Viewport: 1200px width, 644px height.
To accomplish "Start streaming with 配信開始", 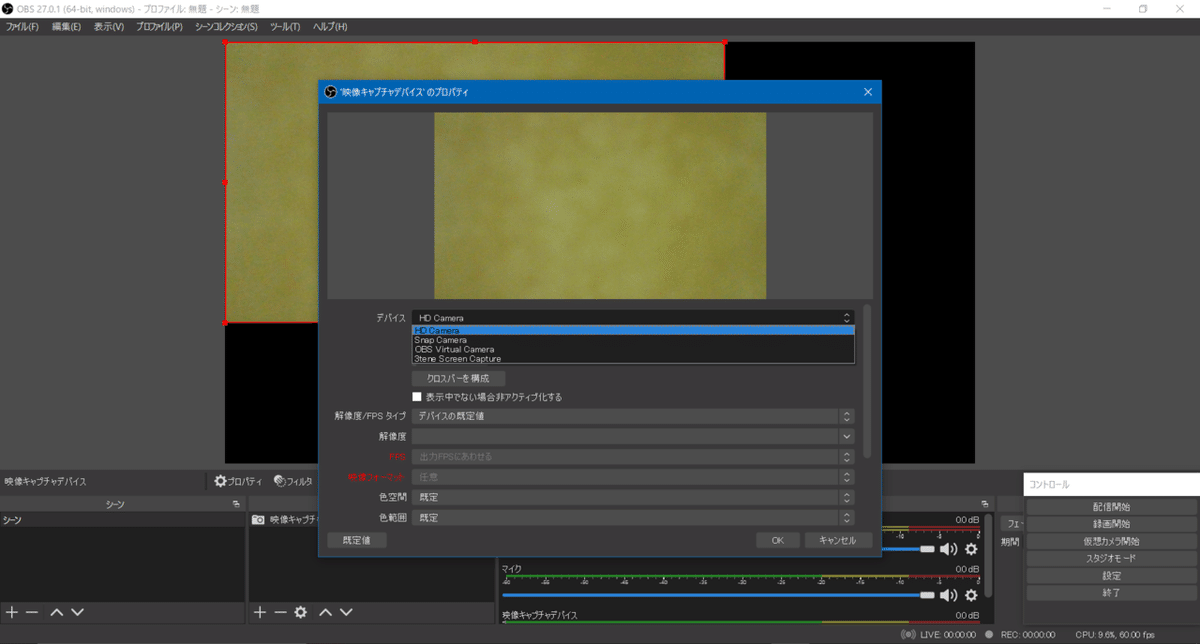I will tap(1110, 507).
